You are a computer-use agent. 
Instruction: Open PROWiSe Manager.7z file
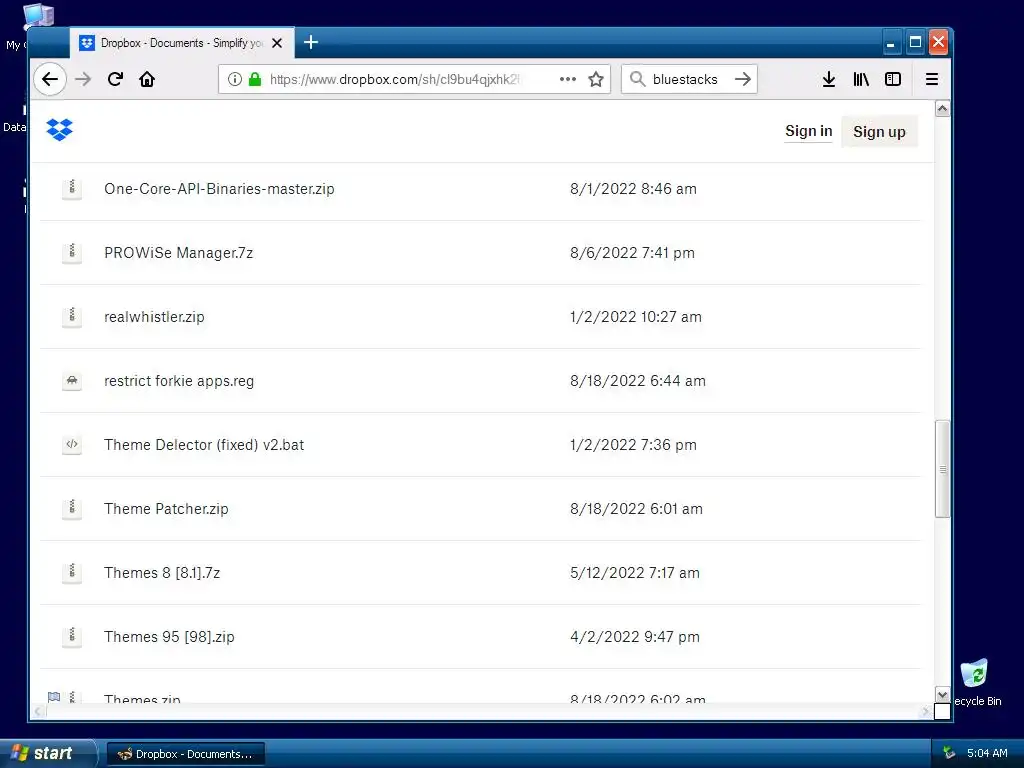pyautogui.click(x=178, y=253)
